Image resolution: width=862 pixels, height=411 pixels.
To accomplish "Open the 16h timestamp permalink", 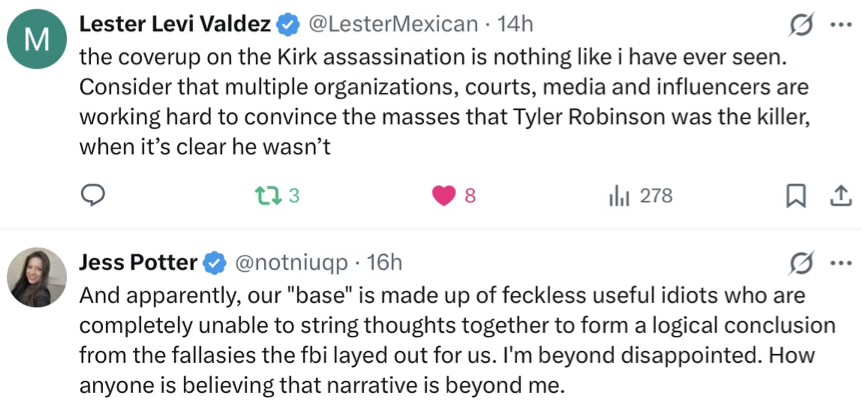I will [x=385, y=263].
